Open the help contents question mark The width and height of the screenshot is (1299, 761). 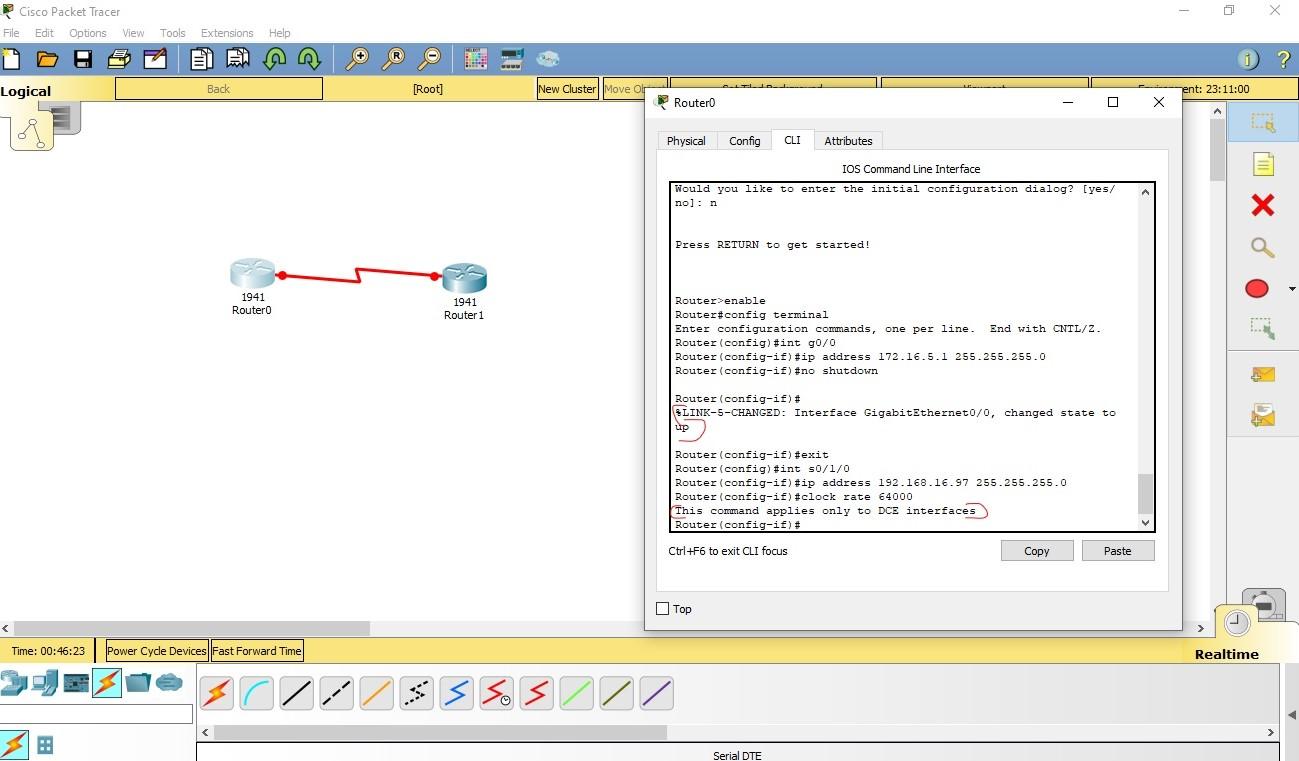pyautogui.click(x=1284, y=60)
